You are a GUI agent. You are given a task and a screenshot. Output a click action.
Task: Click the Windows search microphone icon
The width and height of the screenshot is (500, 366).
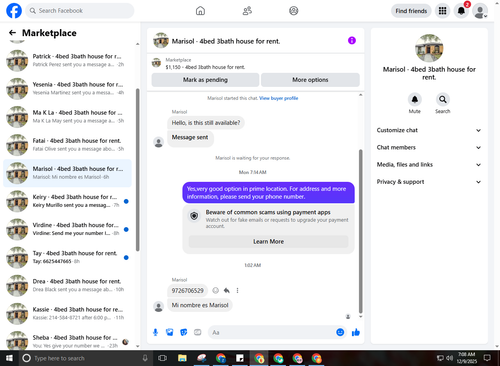pyautogui.click(x=145, y=358)
